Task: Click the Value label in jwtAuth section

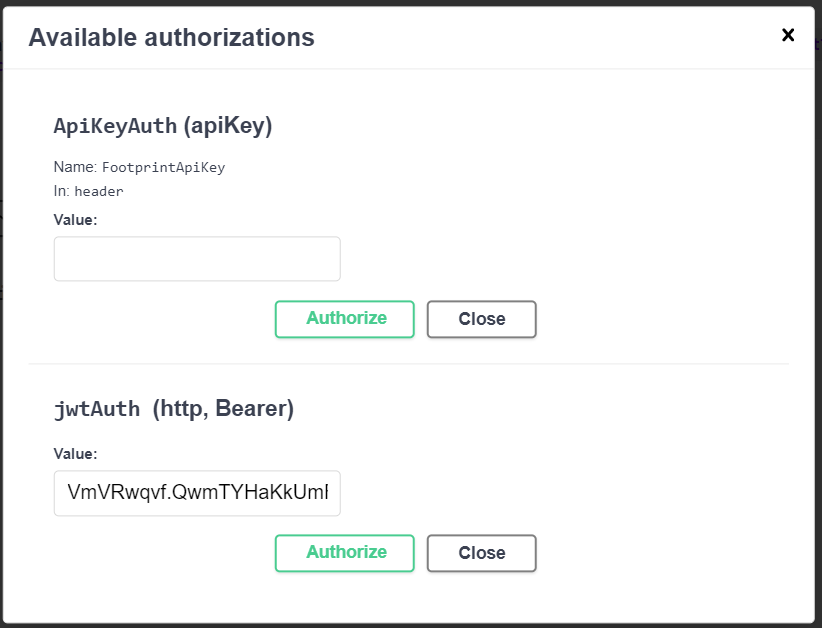Action: click(75, 453)
